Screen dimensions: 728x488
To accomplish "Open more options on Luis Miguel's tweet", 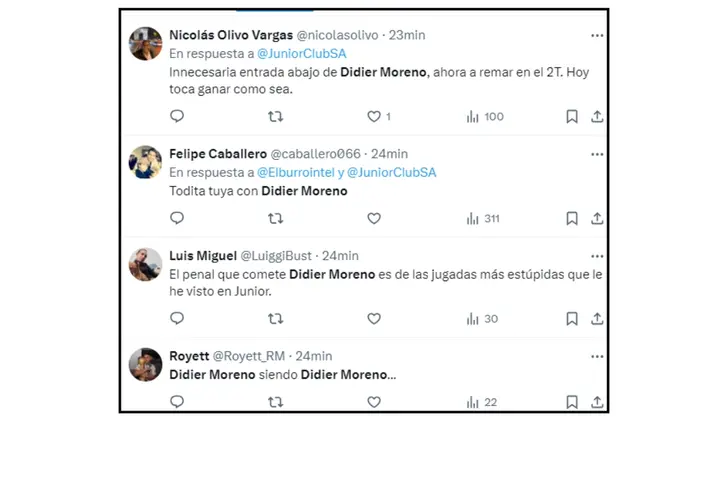I will point(597,256).
